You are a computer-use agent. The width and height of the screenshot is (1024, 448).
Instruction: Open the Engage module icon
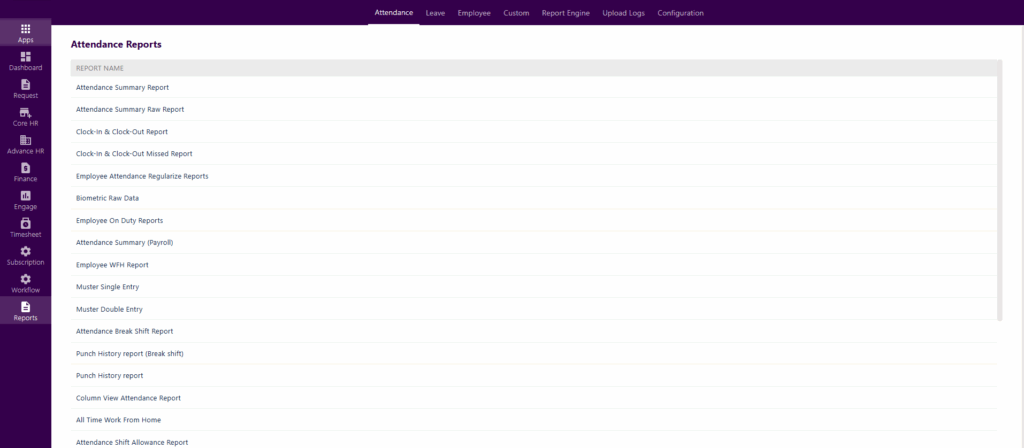tap(25, 196)
